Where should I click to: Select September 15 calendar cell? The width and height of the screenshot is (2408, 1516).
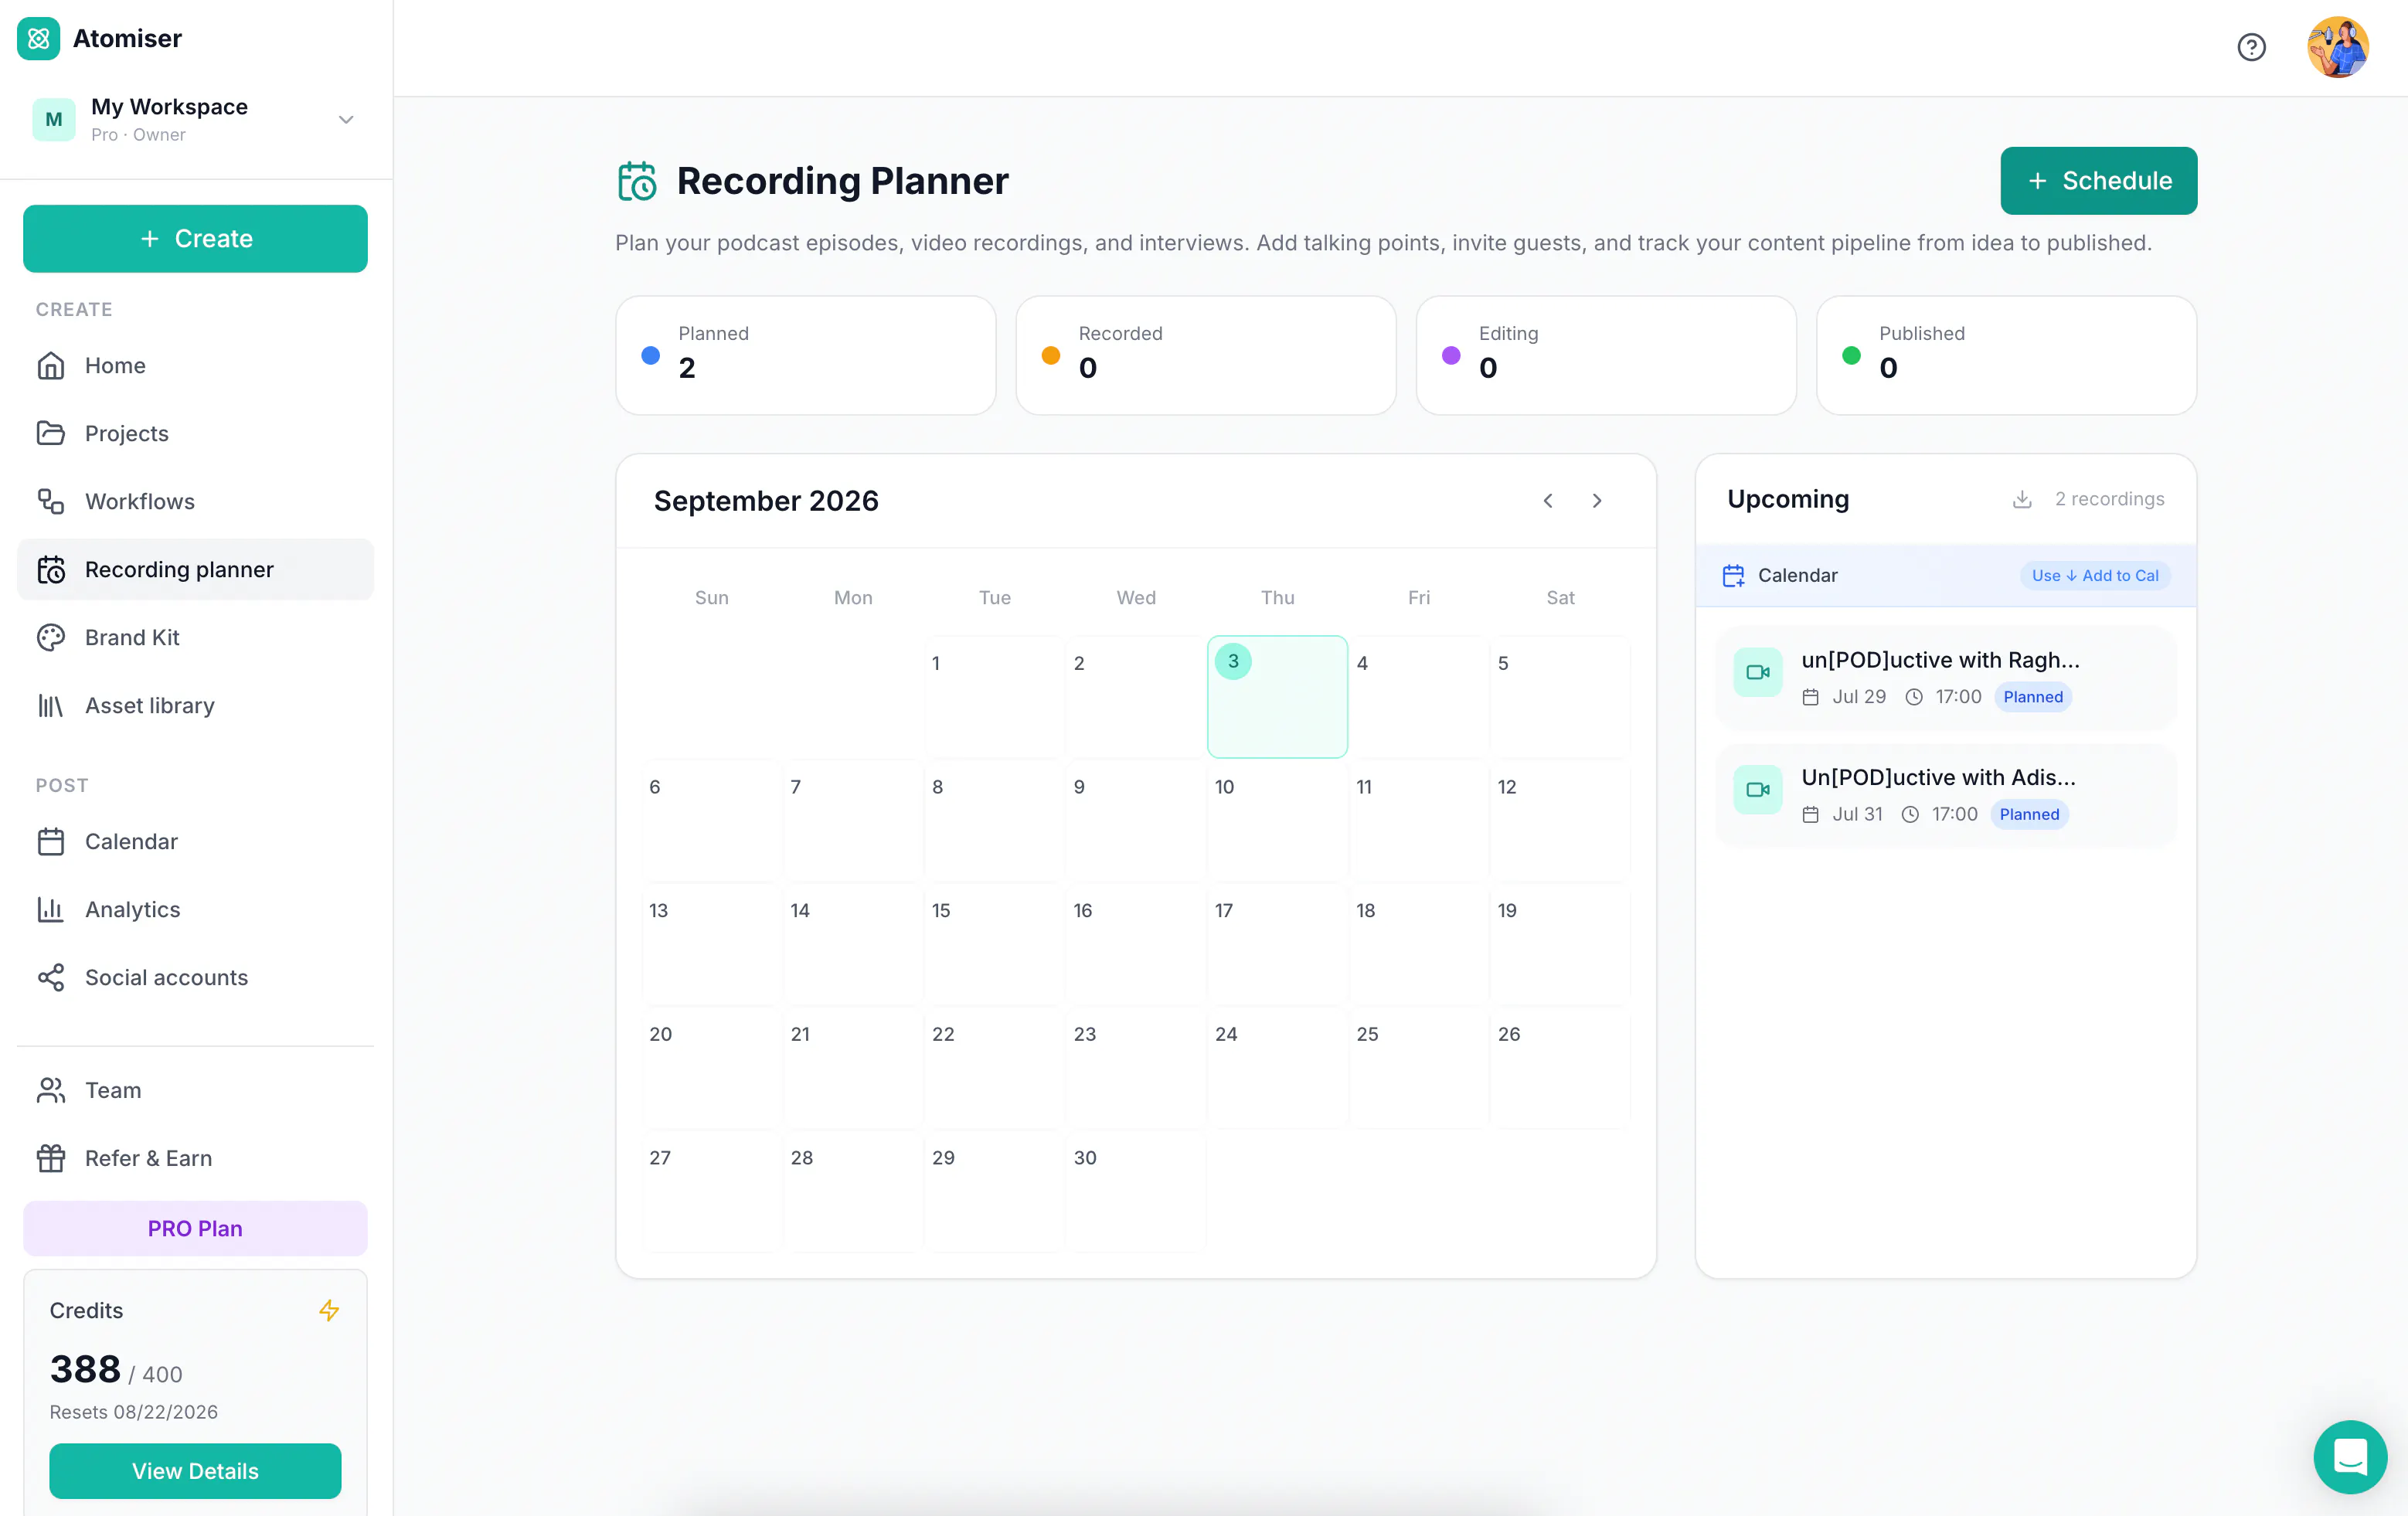tap(994, 944)
